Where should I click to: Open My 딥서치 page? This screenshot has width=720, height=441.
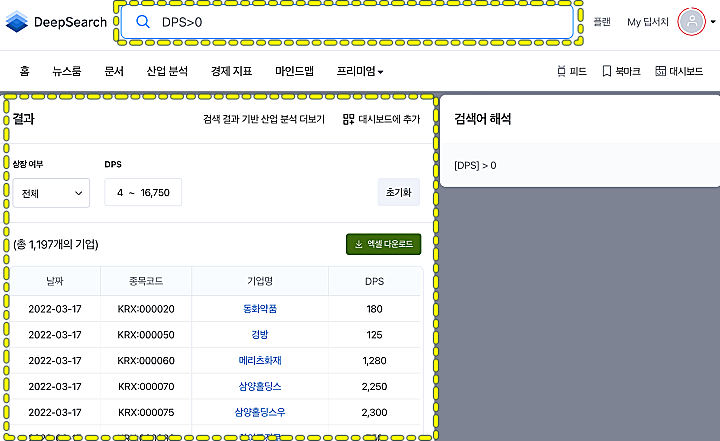click(x=648, y=22)
